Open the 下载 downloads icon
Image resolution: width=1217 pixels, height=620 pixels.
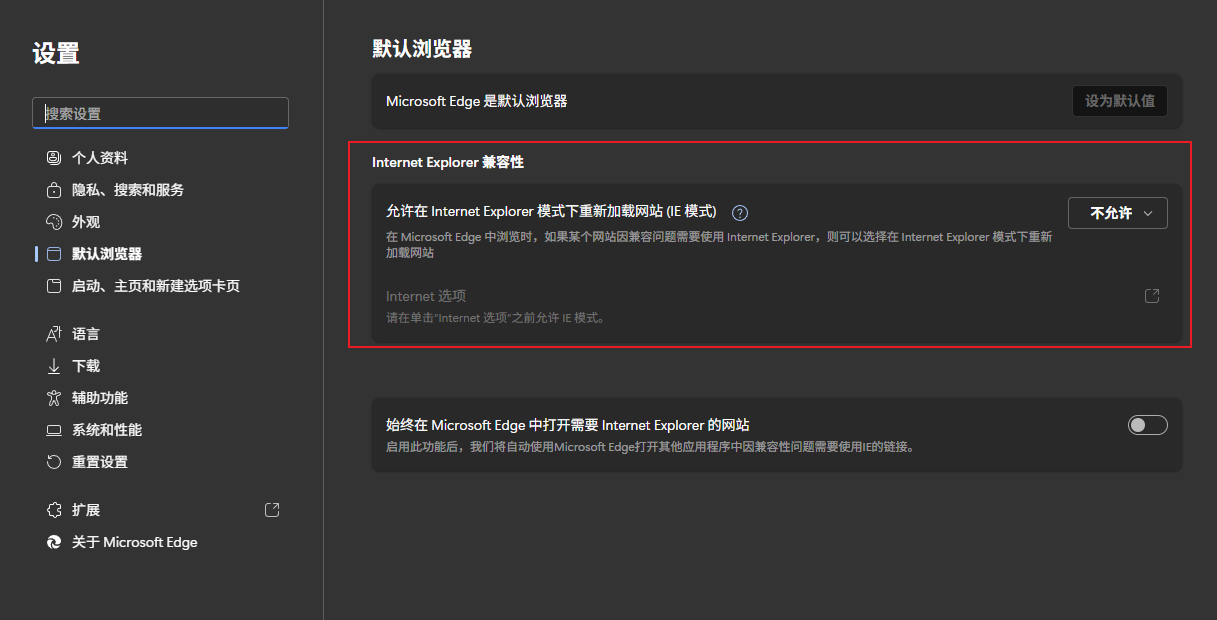point(53,365)
